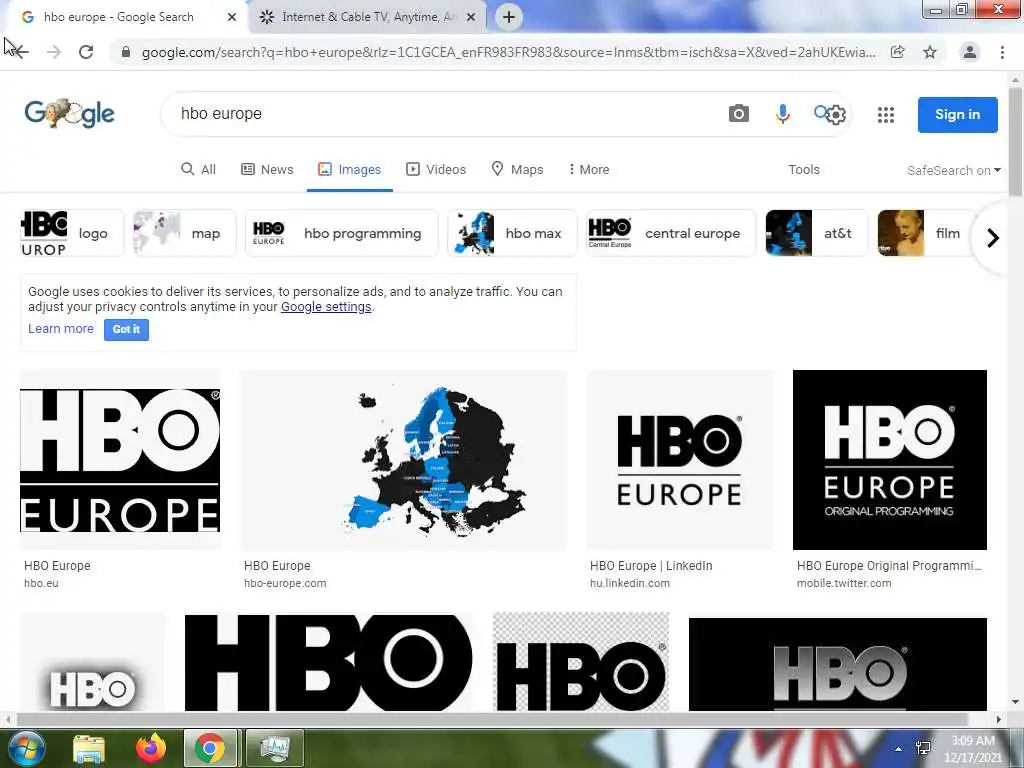Launch Firefox from the taskbar
1024x768 pixels.
coord(150,748)
